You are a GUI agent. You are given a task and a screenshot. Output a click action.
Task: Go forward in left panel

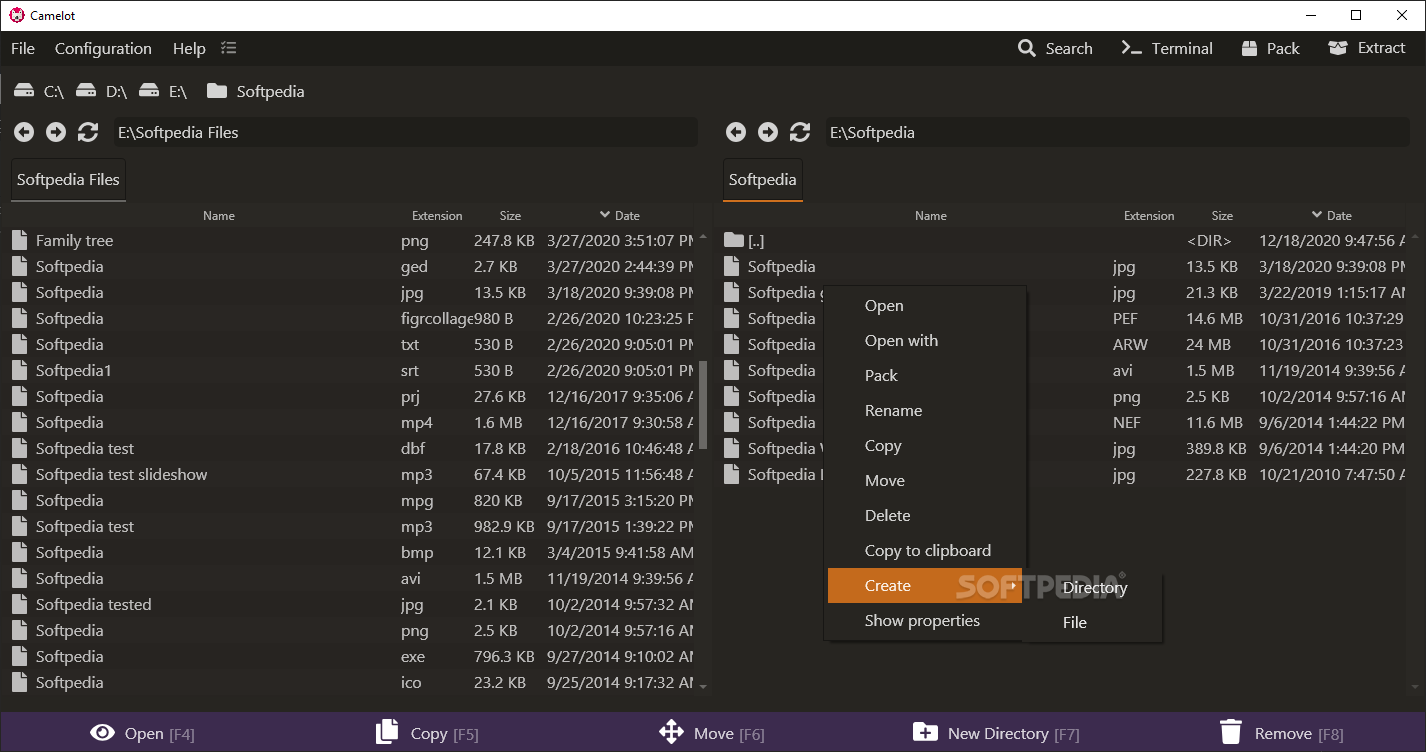tap(56, 132)
